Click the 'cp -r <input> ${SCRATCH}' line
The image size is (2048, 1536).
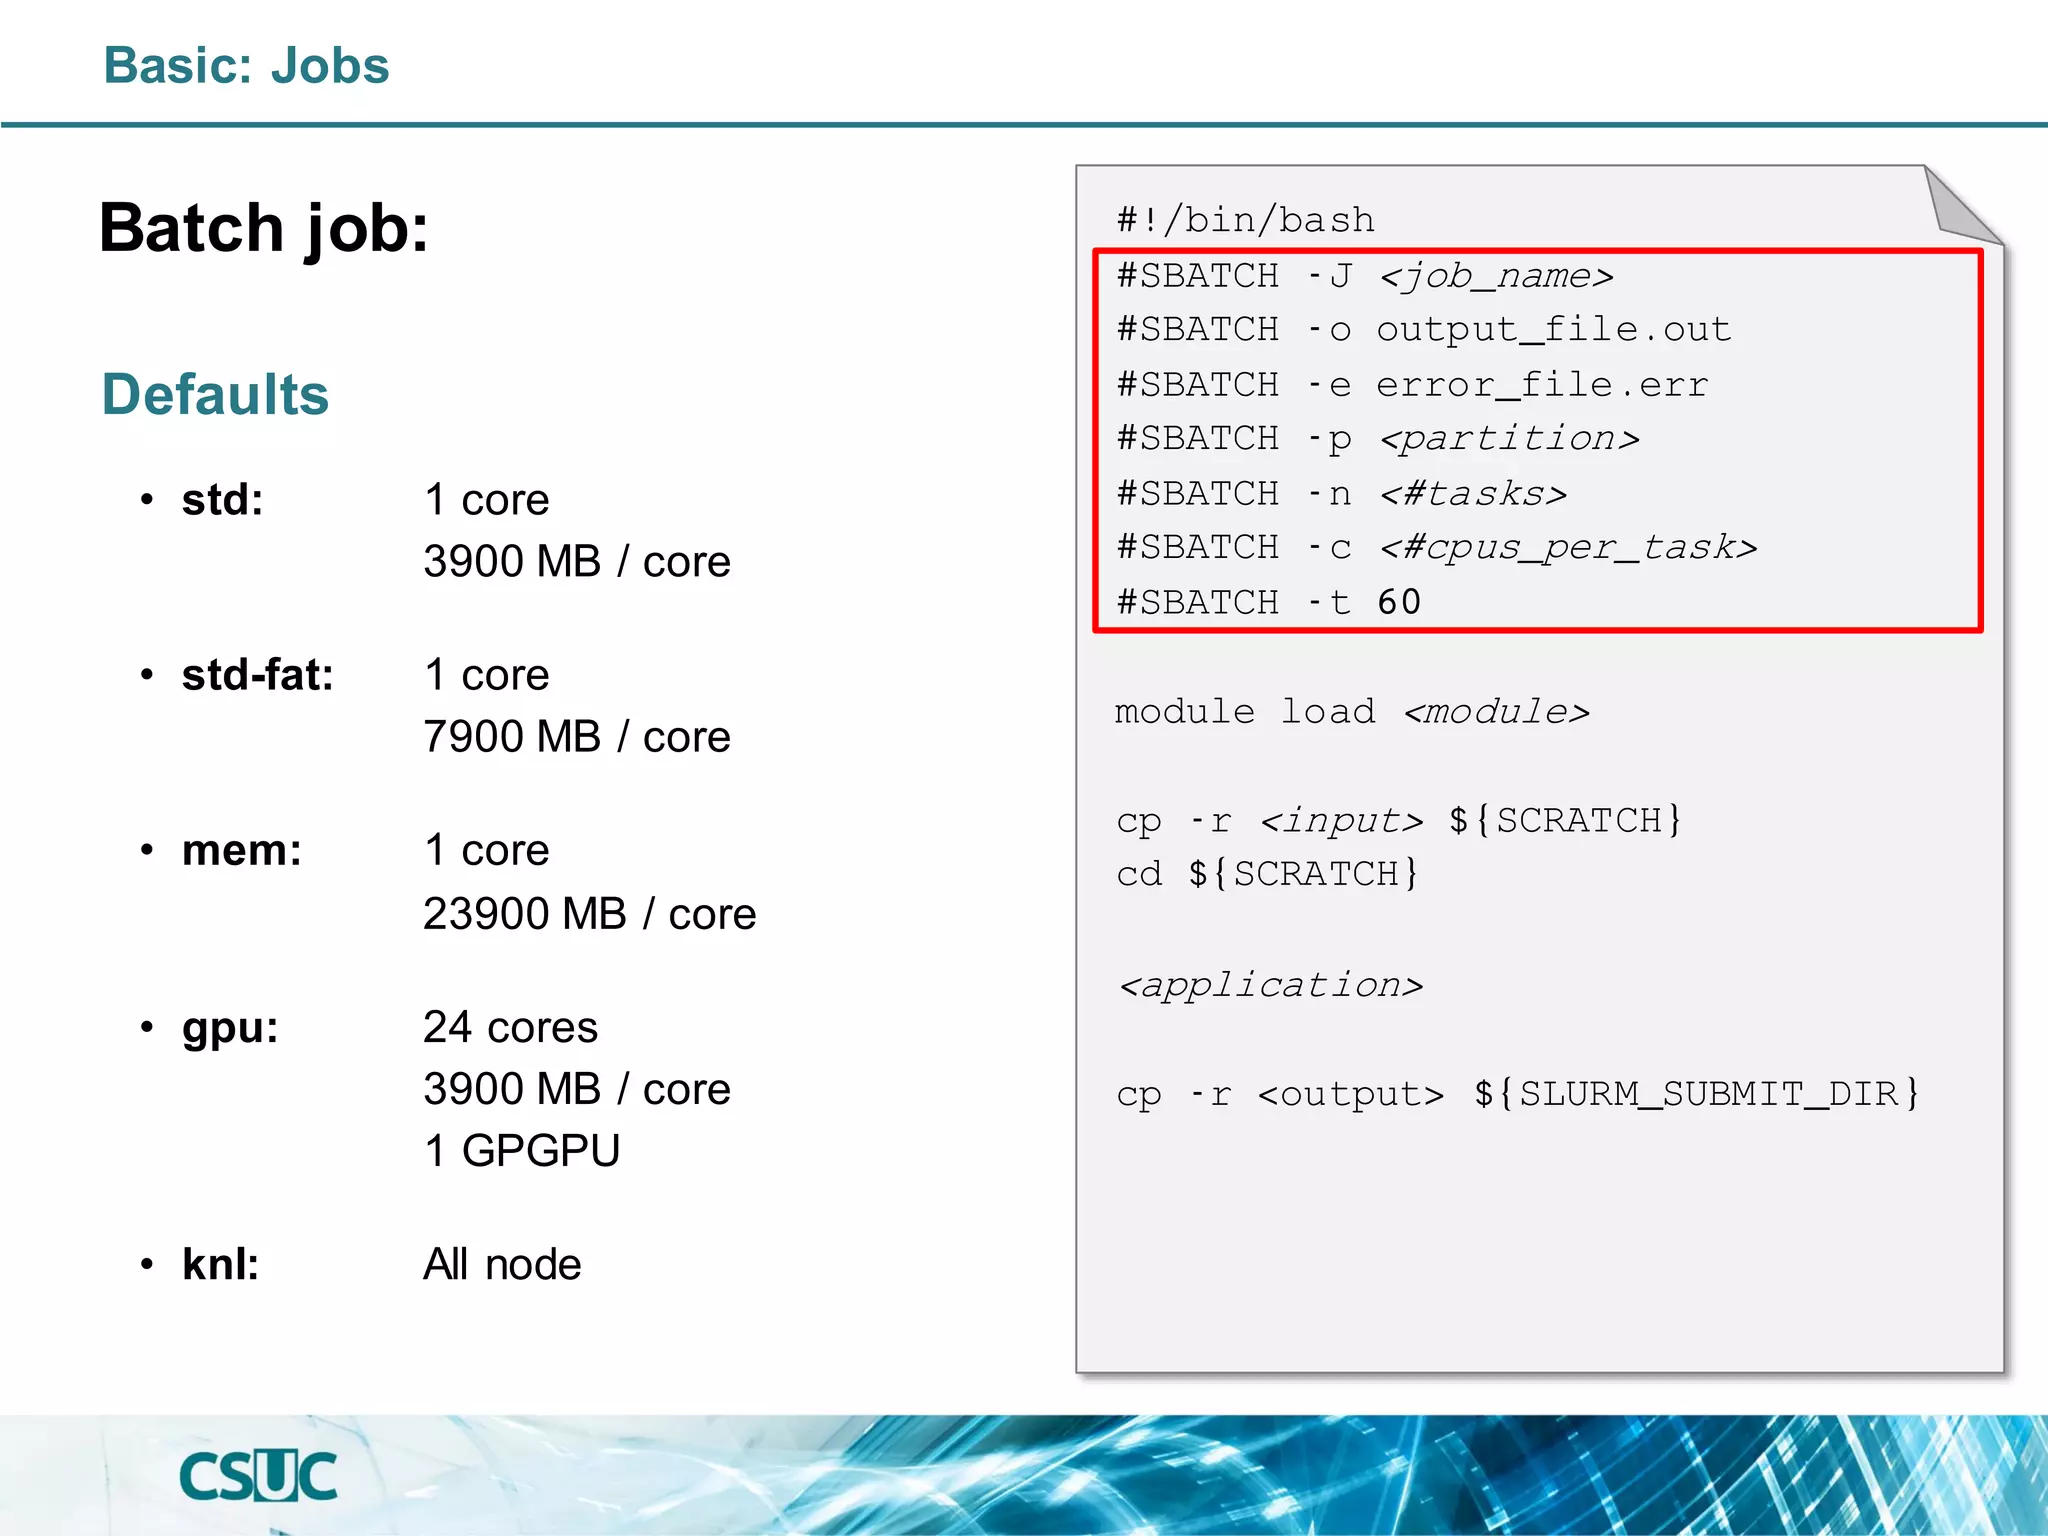coord(1400,821)
